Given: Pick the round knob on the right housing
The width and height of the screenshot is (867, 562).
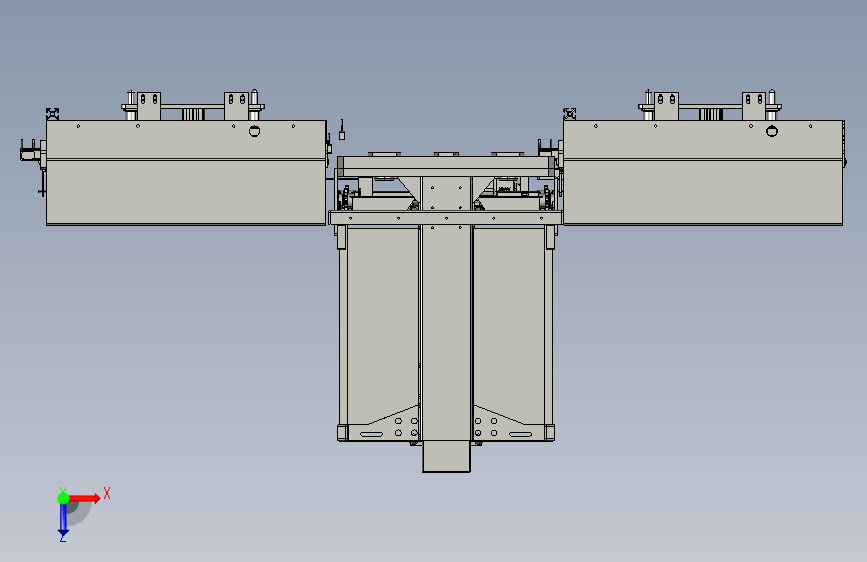Looking at the screenshot, I should (772, 131).
